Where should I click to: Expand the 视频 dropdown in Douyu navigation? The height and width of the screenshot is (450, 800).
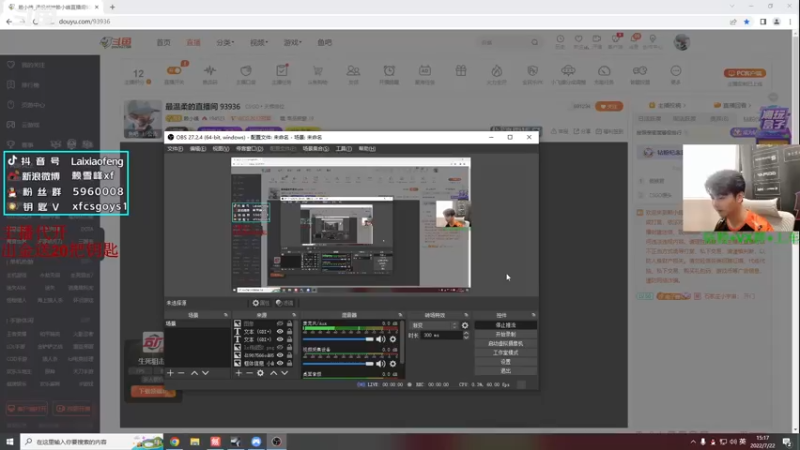click(259, 42)
